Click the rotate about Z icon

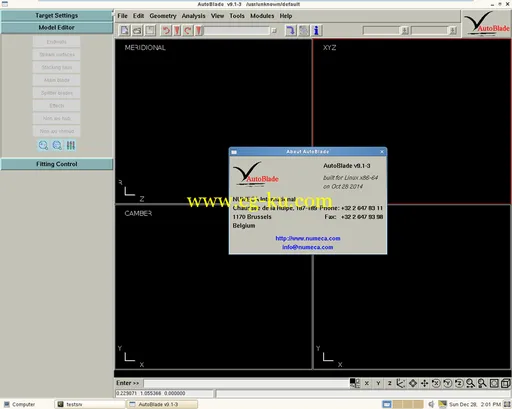459,383
